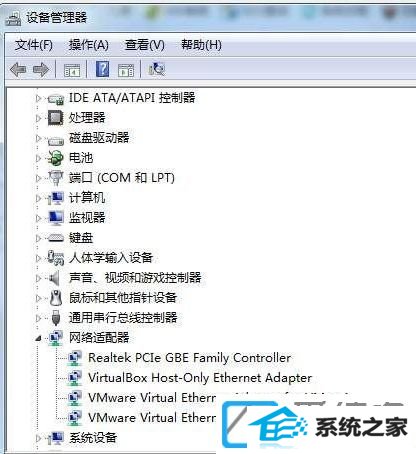Click the Back arrow toolbar icon
Image resolution: width=416 pixels, height=454 pixels.
click(x=18, y=70)
